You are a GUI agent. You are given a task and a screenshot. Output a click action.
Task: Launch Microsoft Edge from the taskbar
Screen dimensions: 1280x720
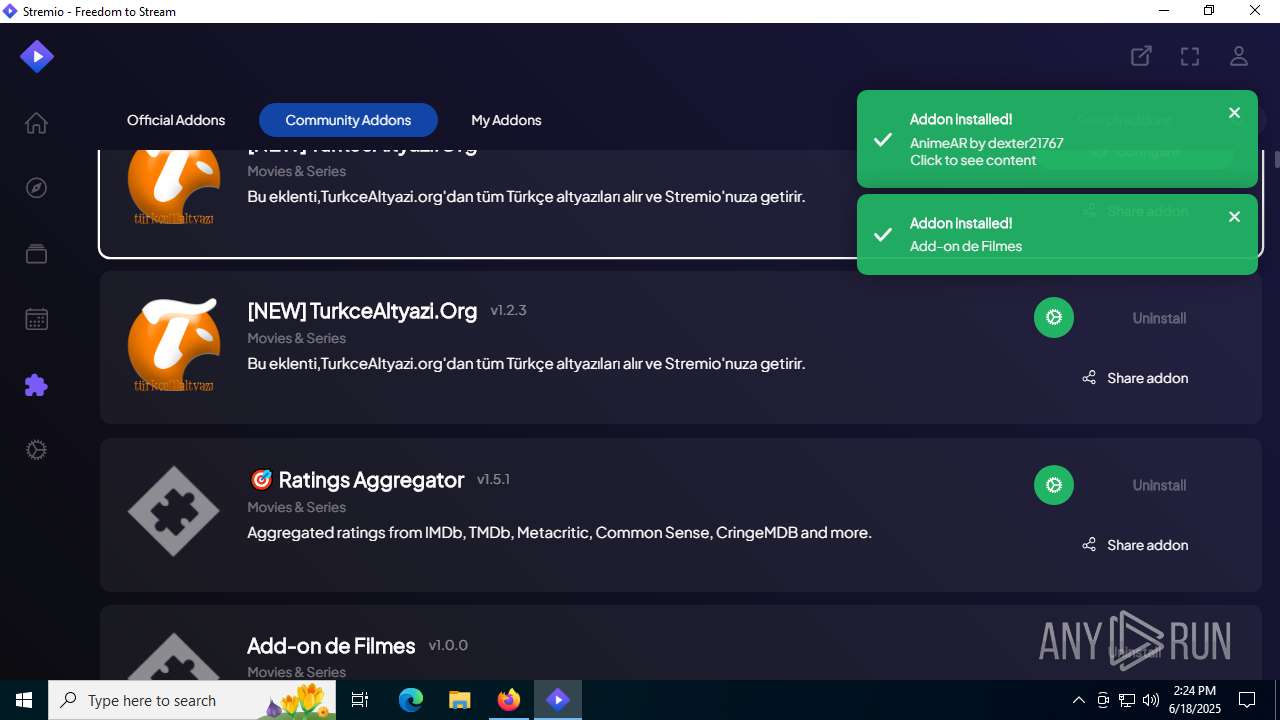411,700
